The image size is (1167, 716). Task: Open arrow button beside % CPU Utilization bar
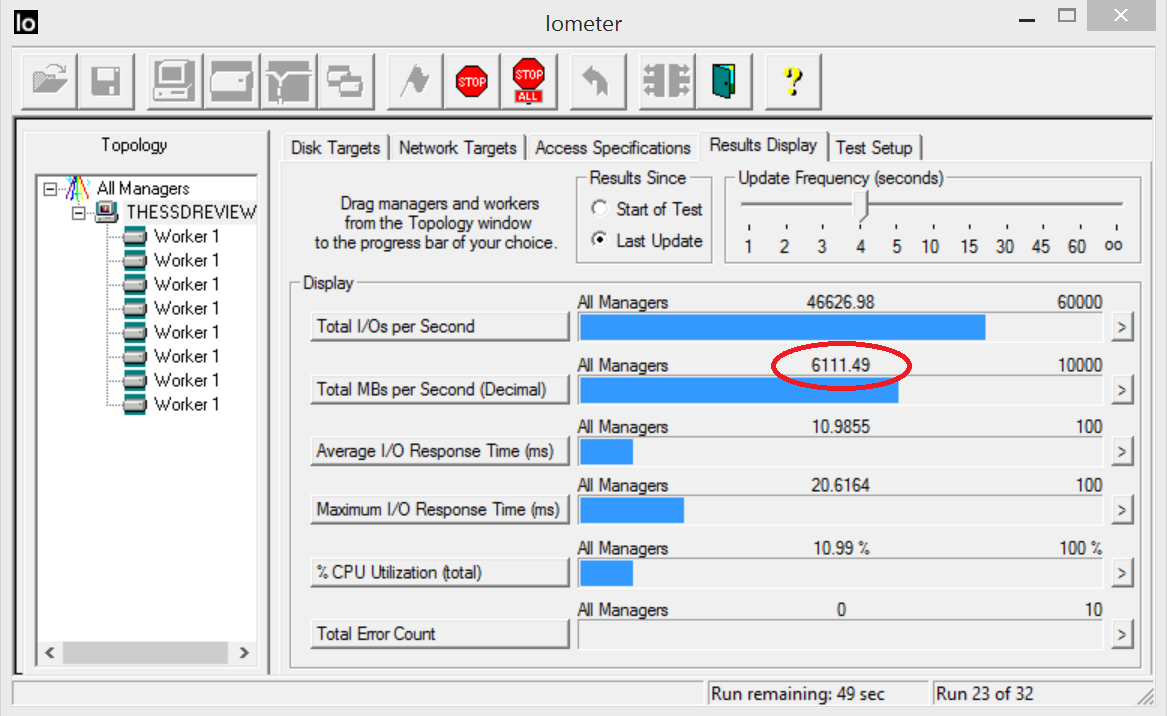click(1122, 573)
